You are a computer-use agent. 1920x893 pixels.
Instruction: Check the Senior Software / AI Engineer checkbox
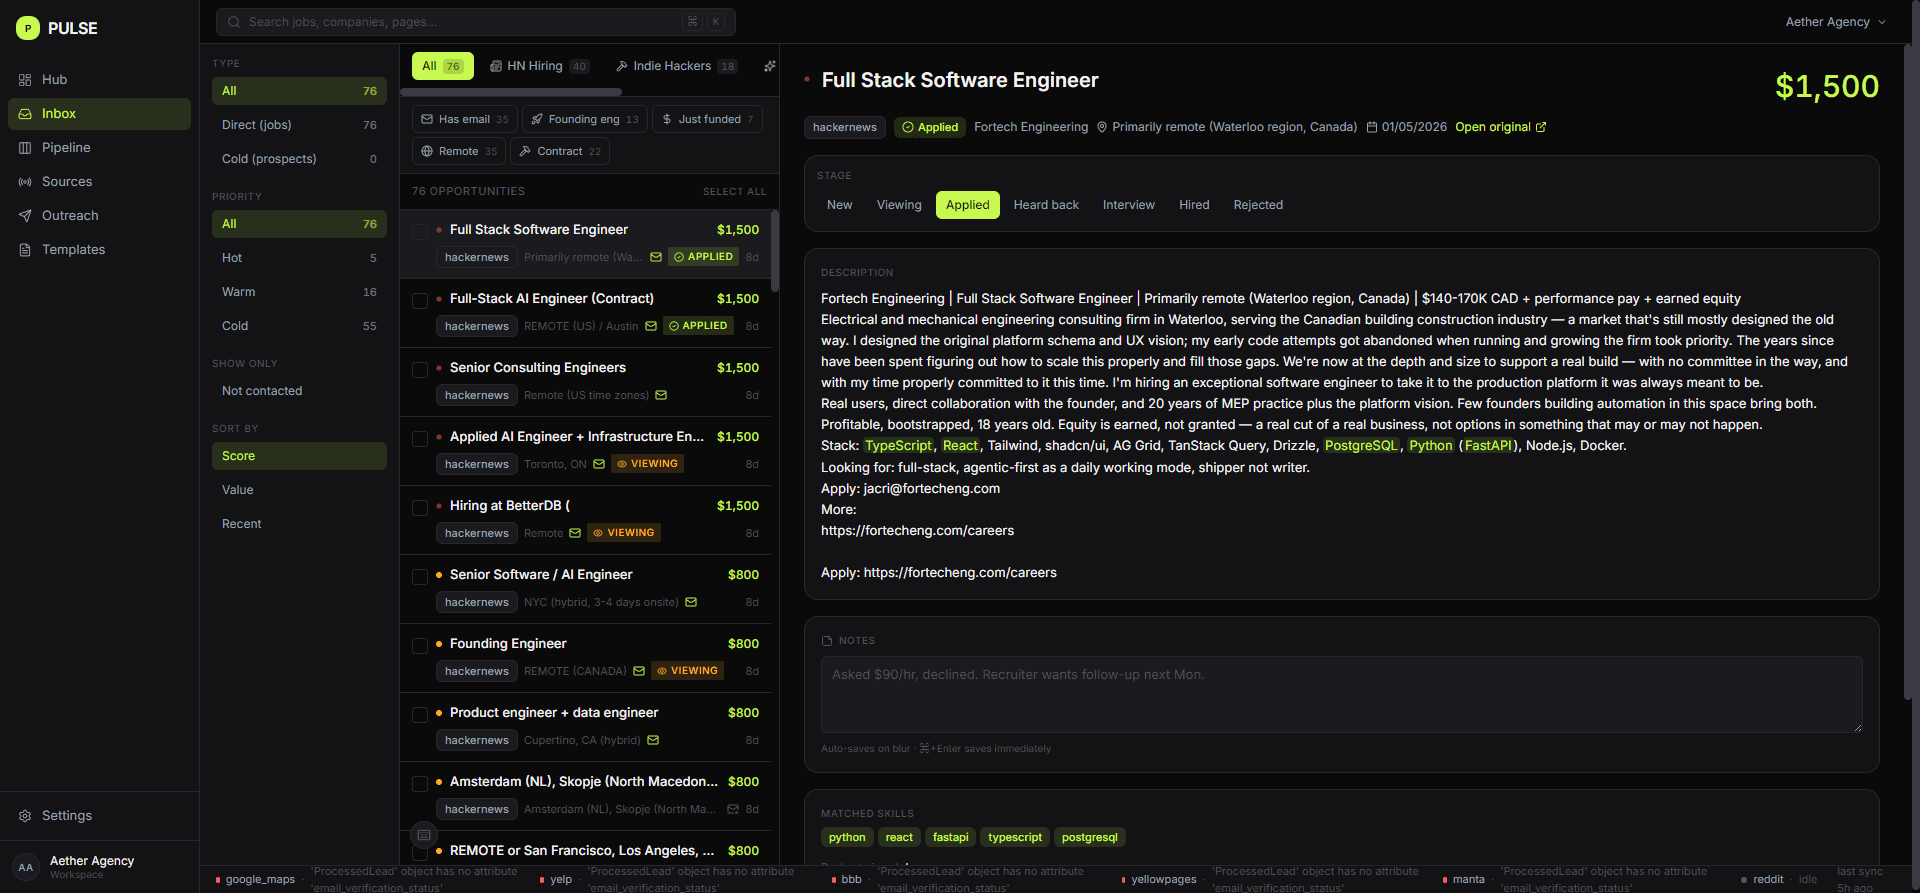point(420,577)
